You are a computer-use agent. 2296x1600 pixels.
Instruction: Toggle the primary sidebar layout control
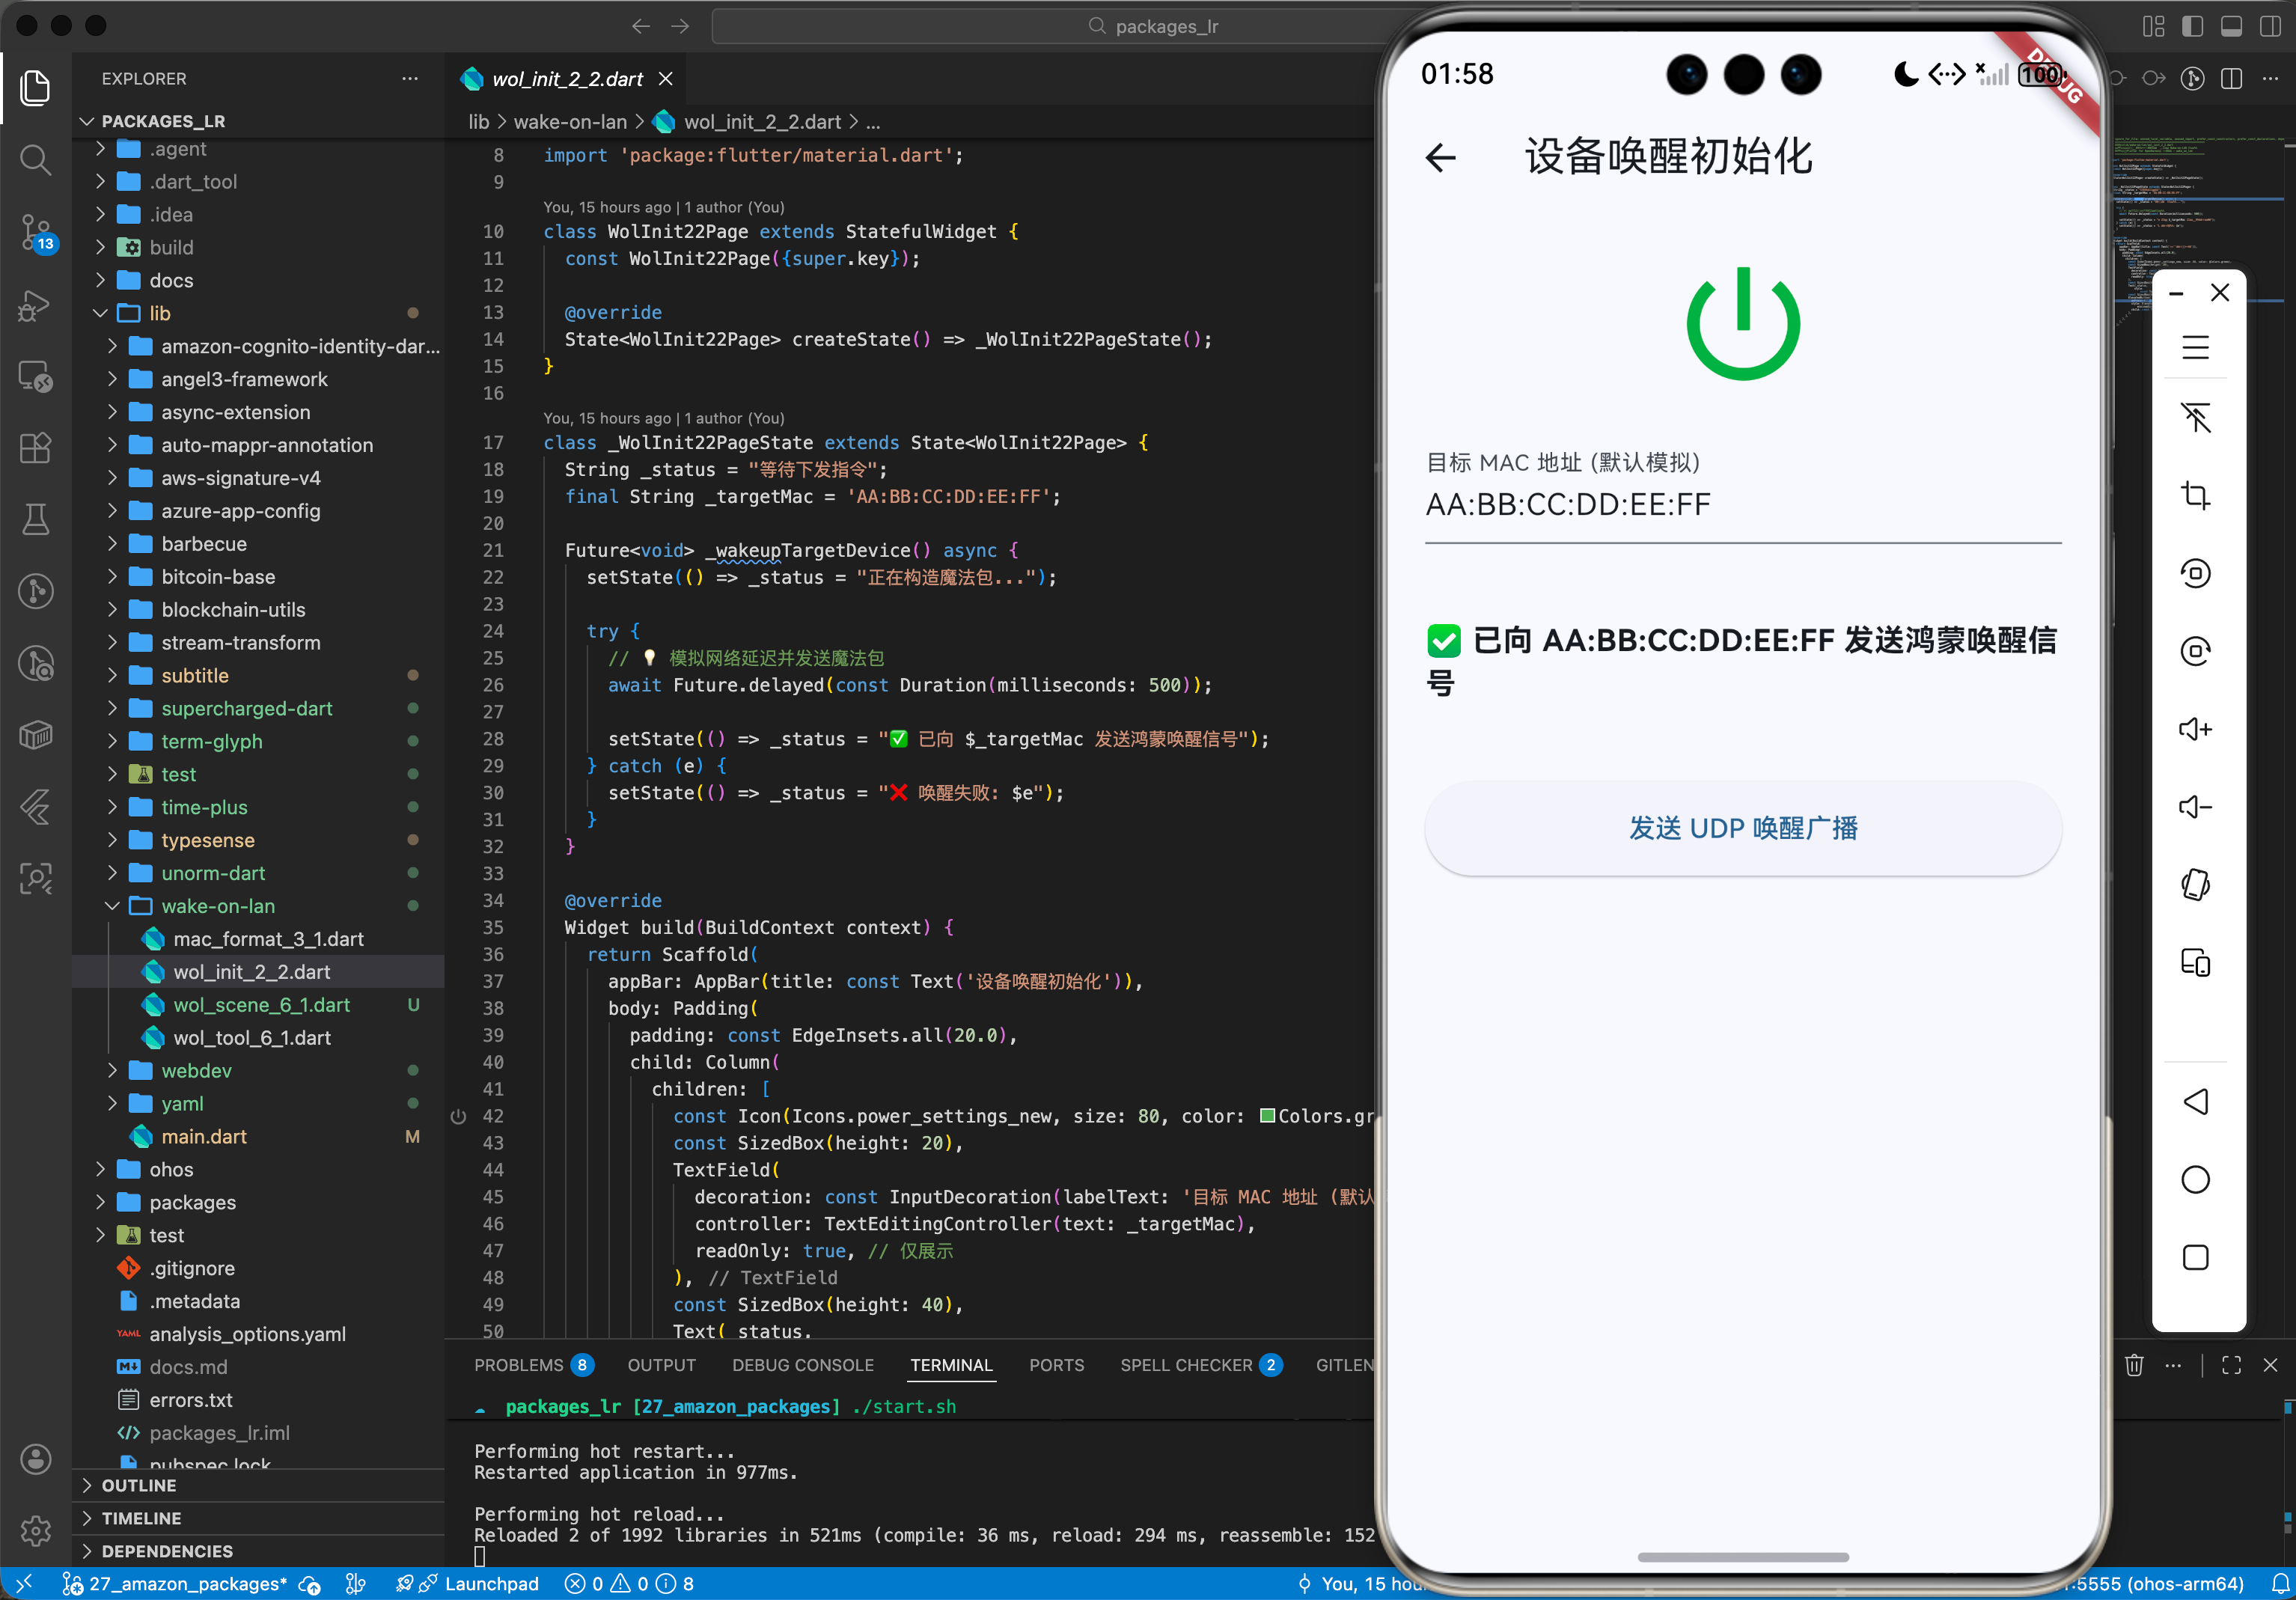point(2192,26)
